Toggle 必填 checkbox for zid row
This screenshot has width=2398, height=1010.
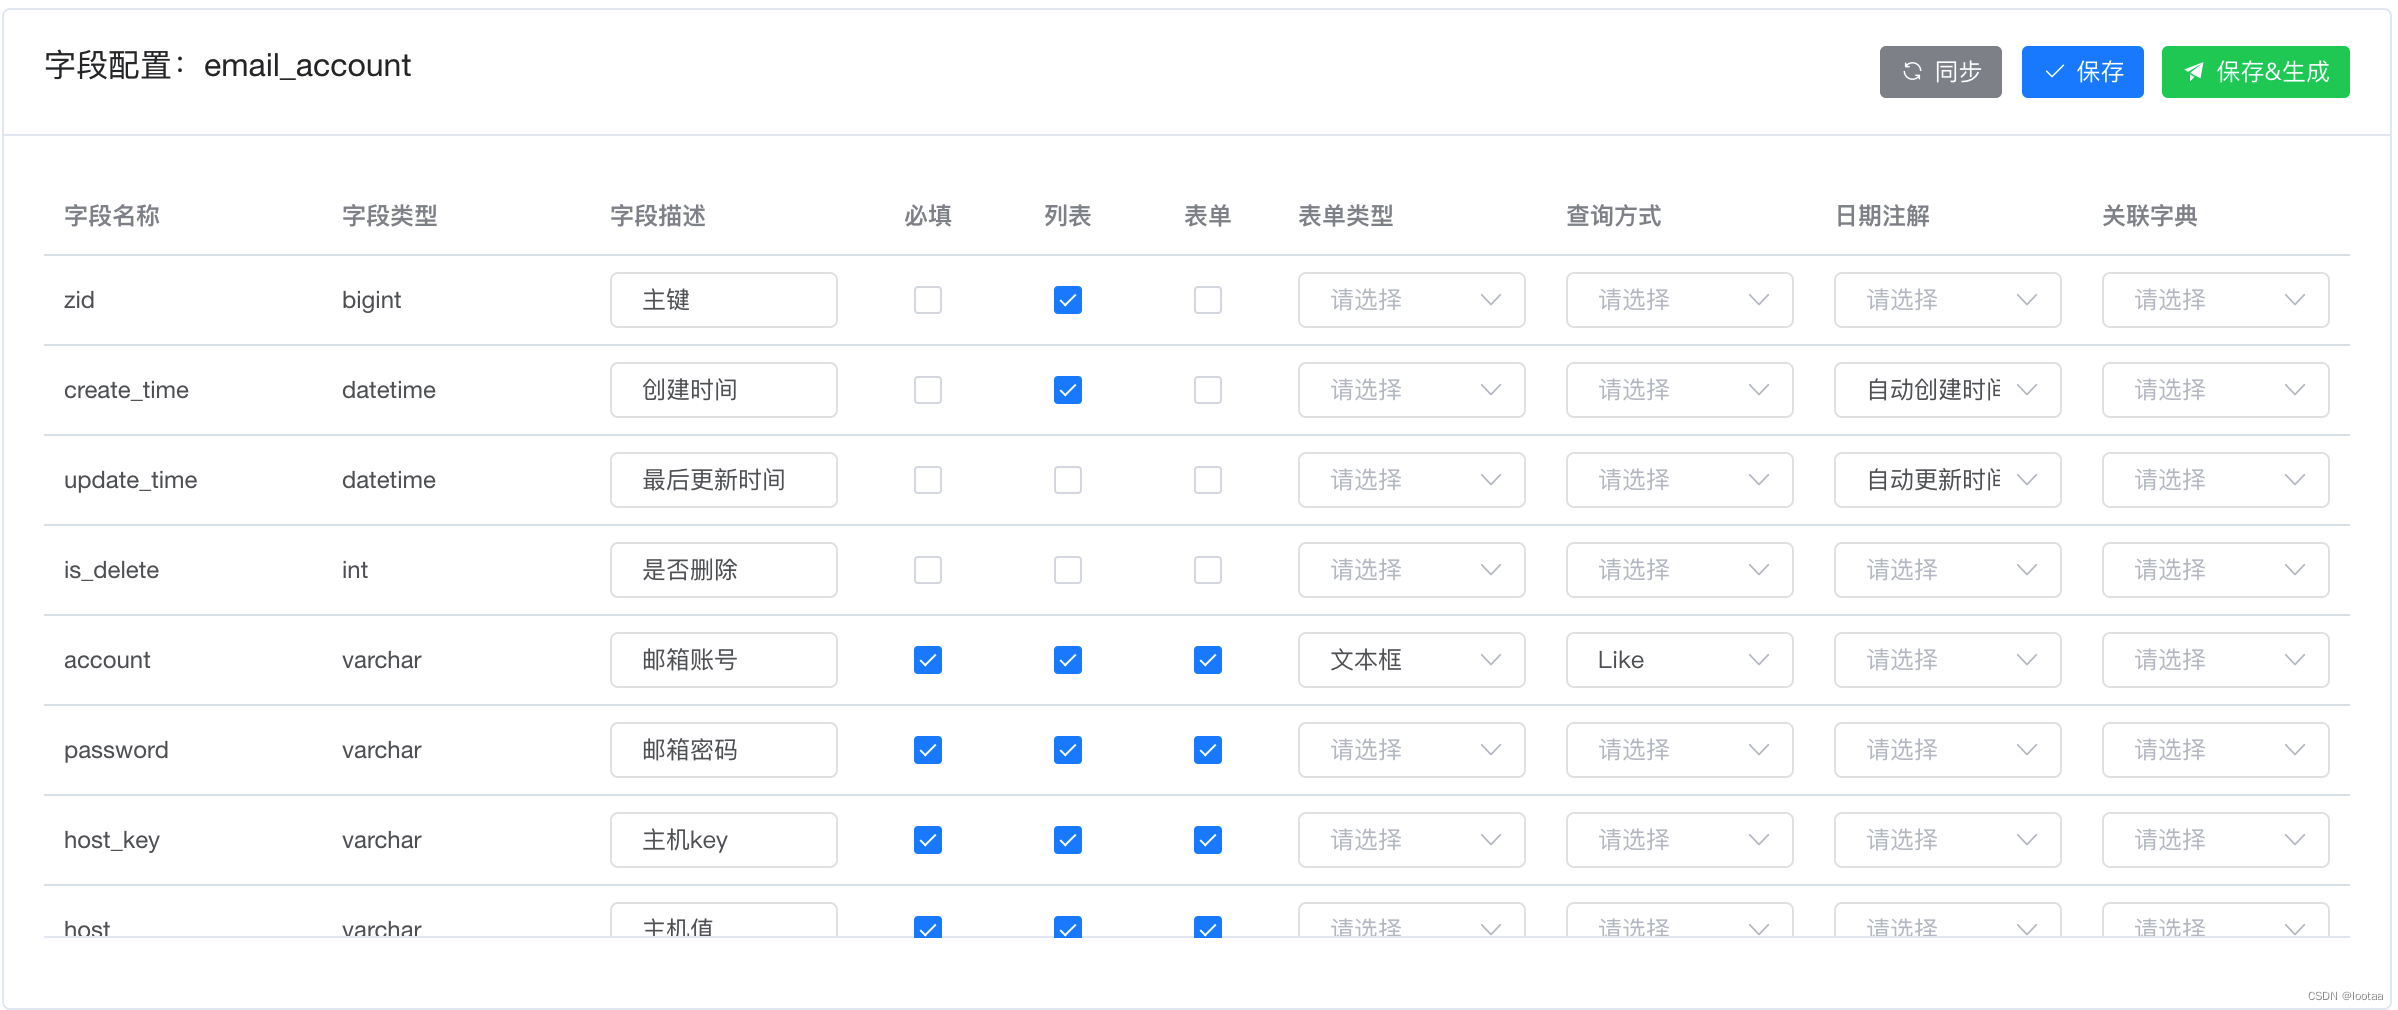point(928,300)
